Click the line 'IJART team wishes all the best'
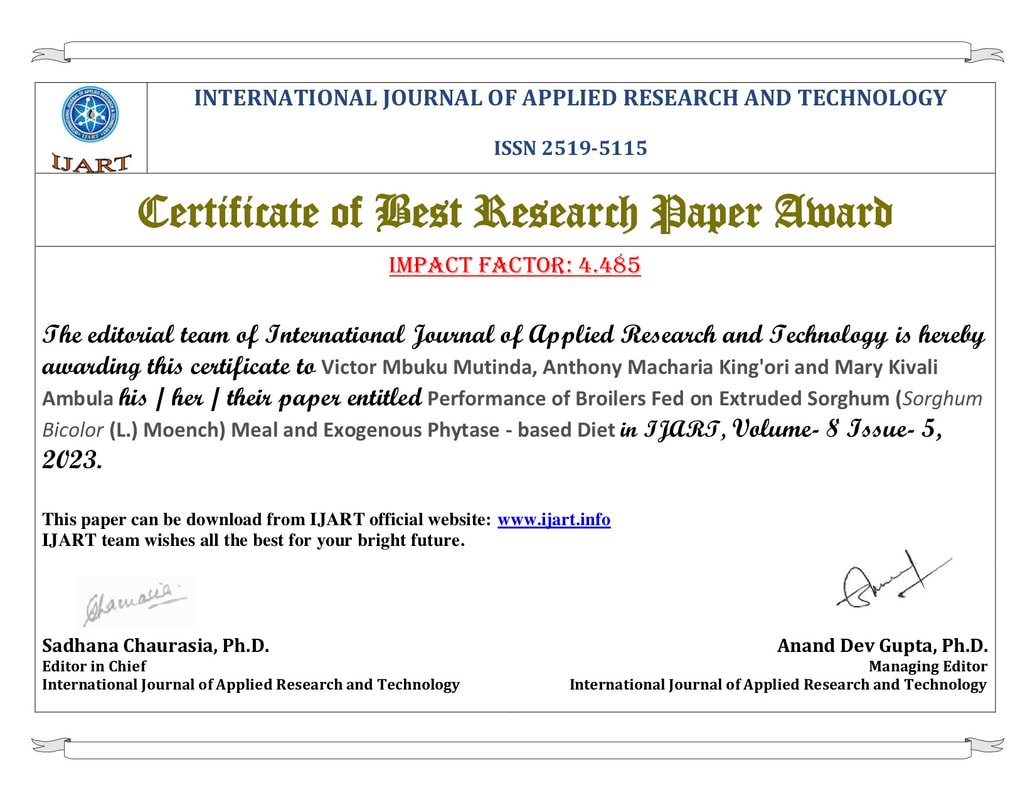The width and height of the screenshot is (1035, 800). [x=253, y=541]
